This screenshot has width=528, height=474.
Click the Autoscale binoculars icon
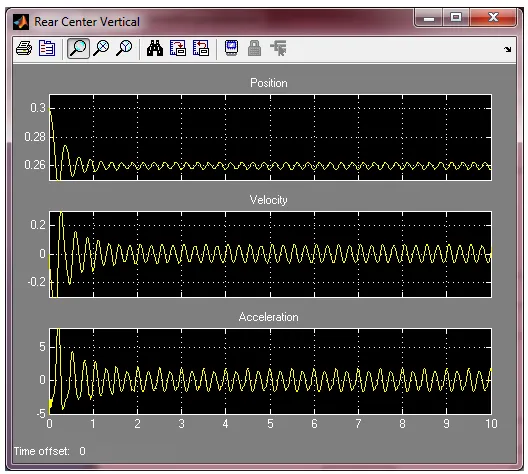click(155, 48)
